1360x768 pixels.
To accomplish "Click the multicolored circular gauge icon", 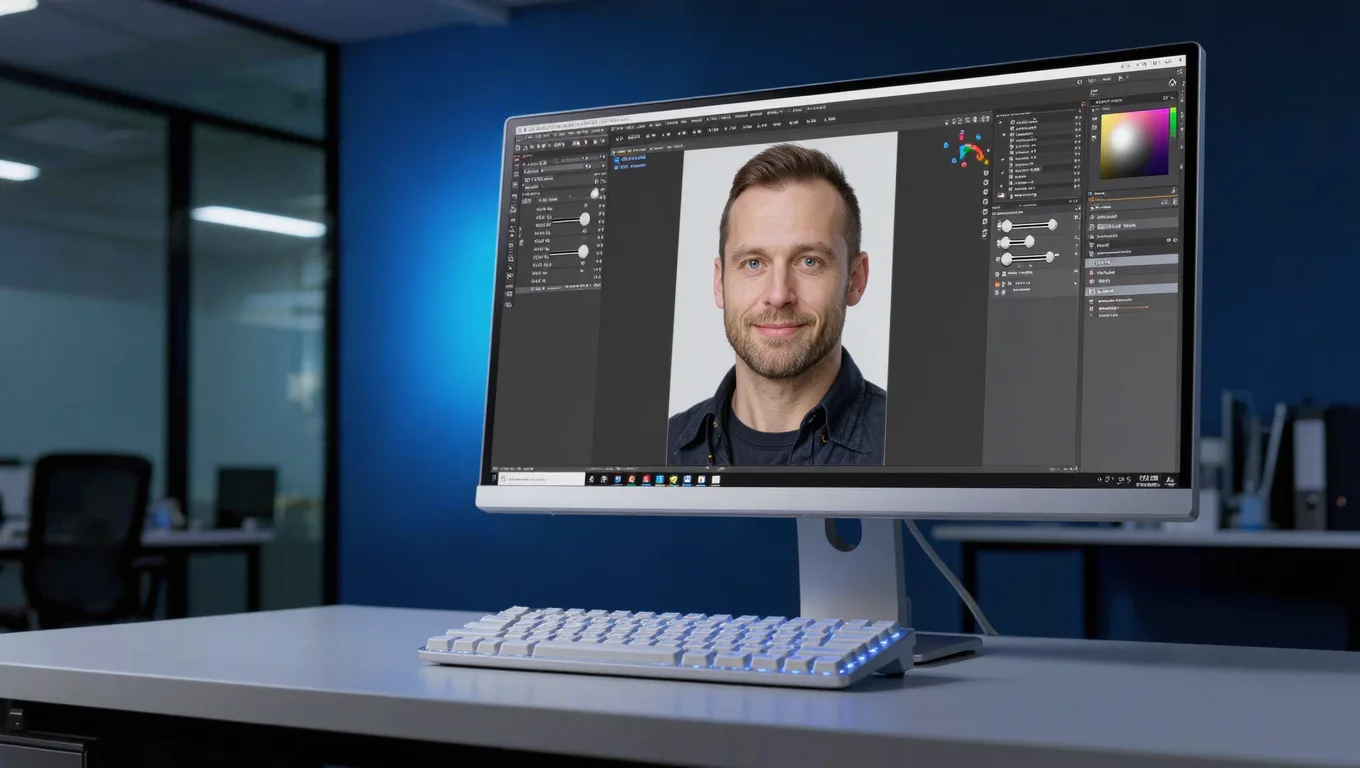I will click(967, 150).
